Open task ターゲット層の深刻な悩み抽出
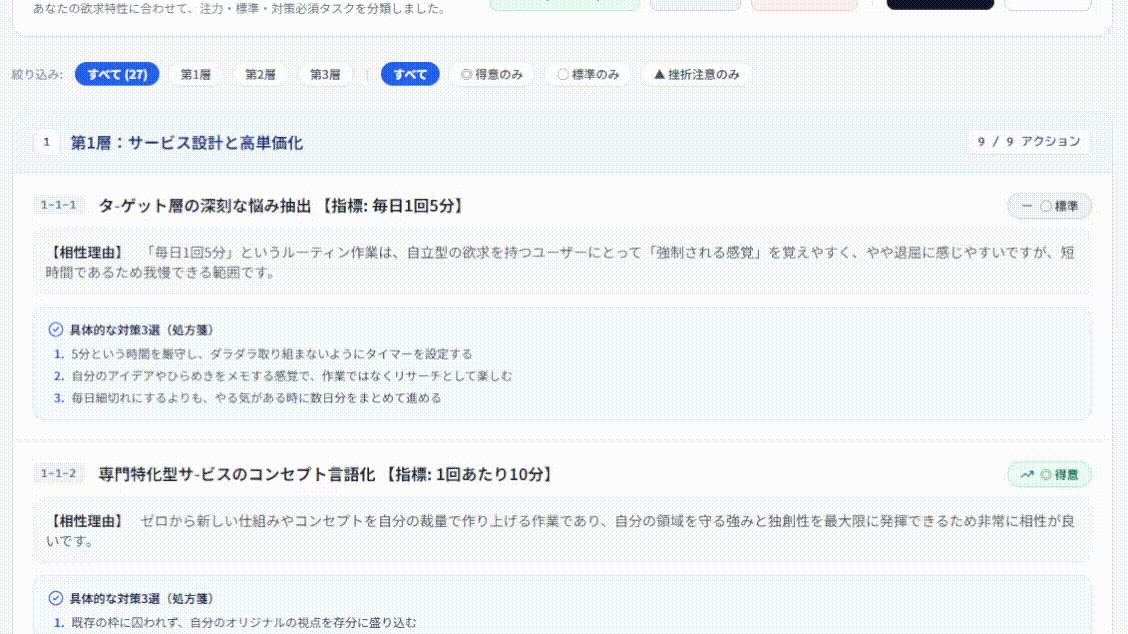 [281, 206]
